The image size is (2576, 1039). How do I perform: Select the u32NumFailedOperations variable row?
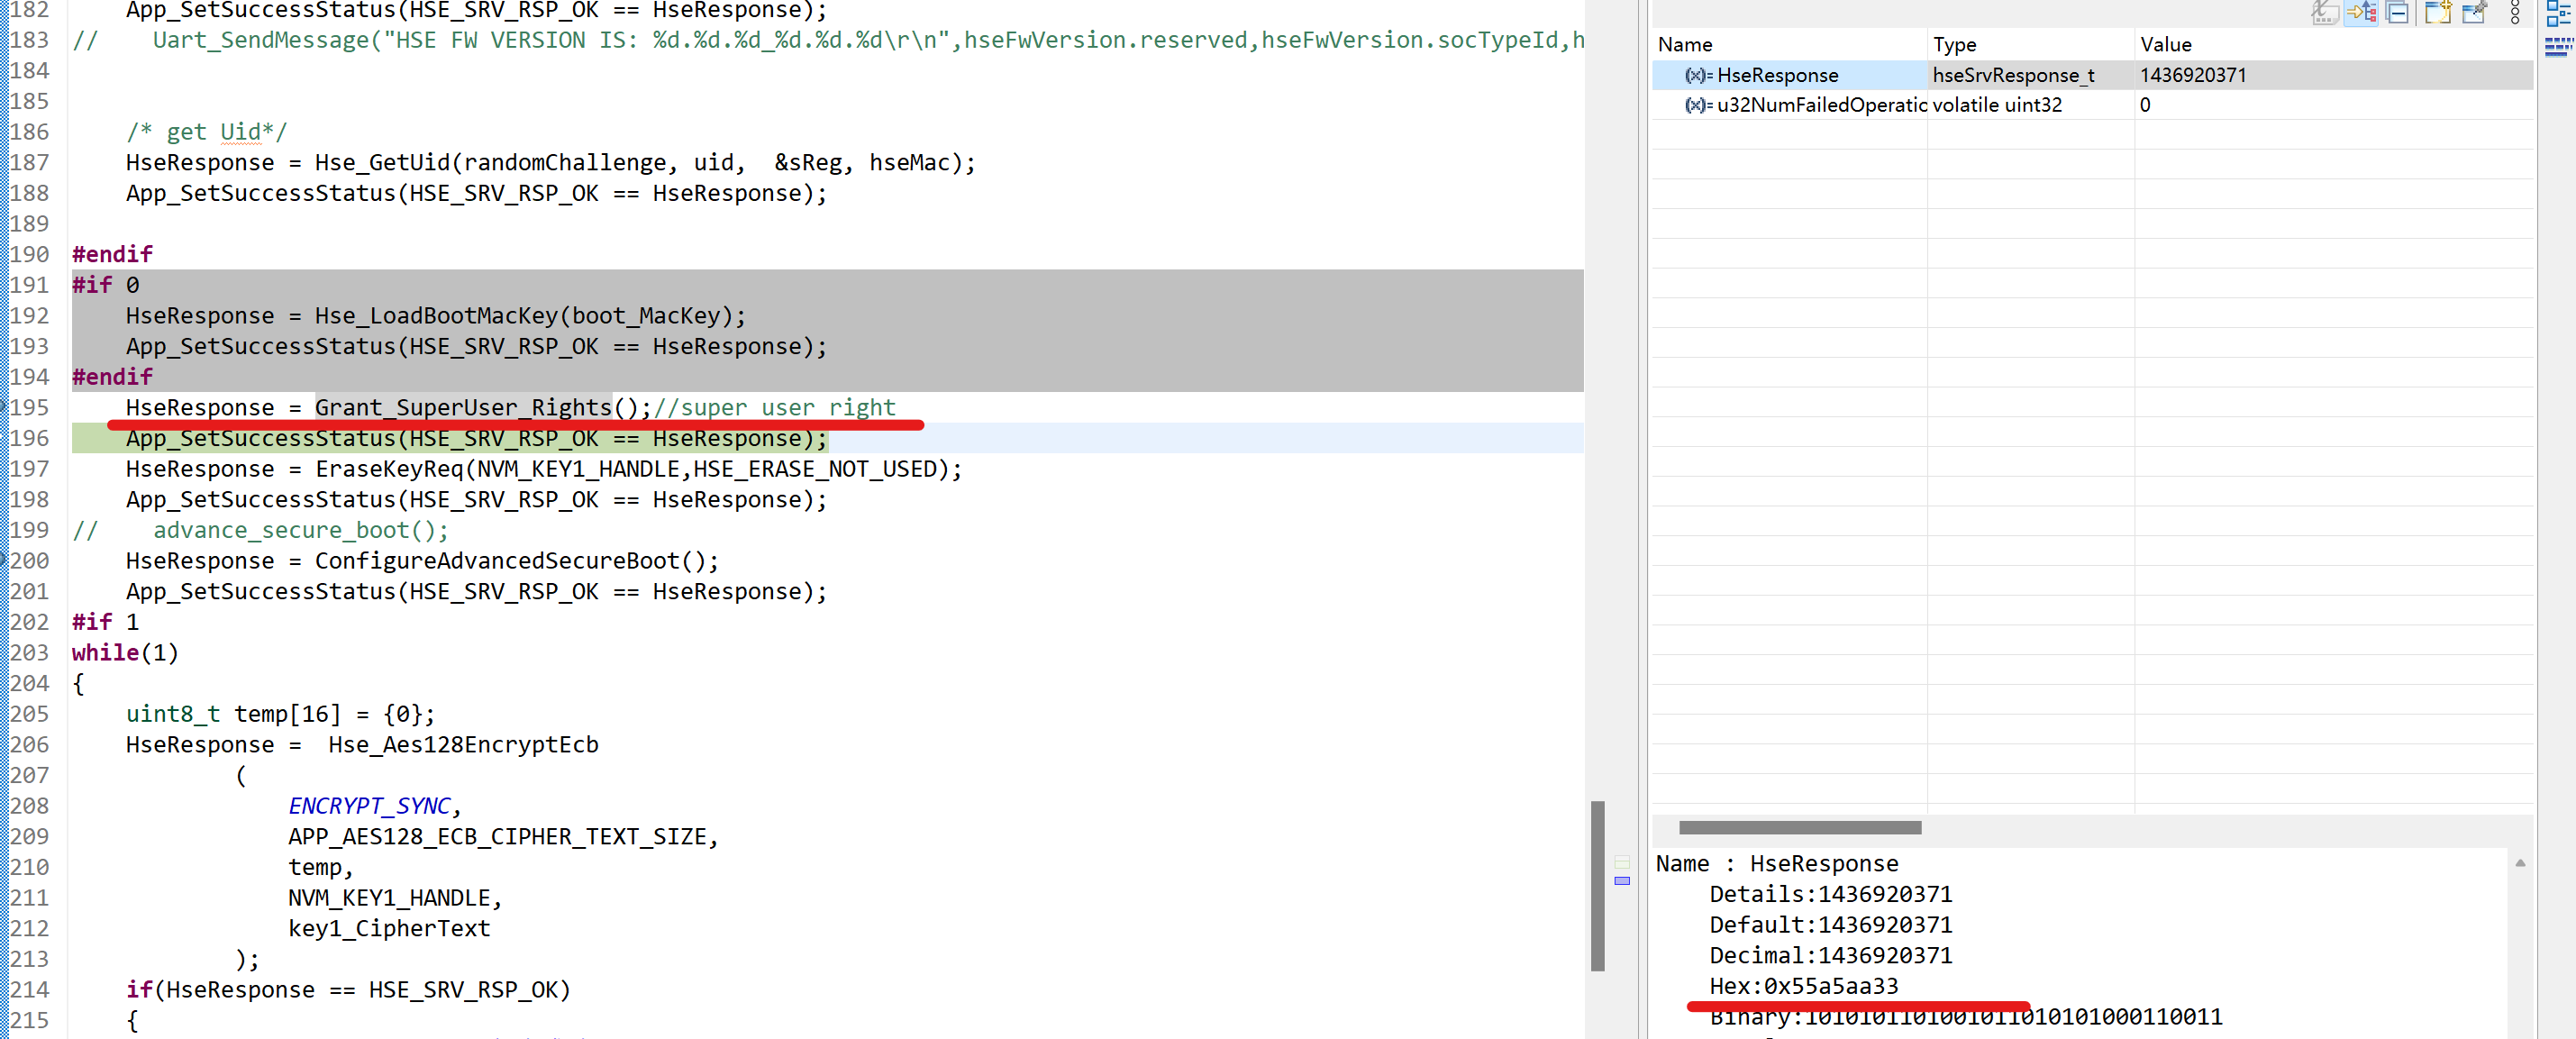click(x=2092, y=105)
